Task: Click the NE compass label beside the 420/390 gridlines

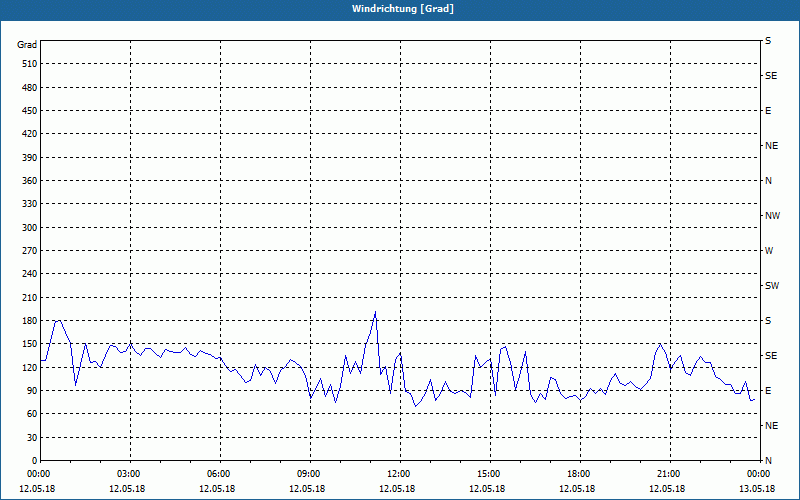Action: [771, 146]
